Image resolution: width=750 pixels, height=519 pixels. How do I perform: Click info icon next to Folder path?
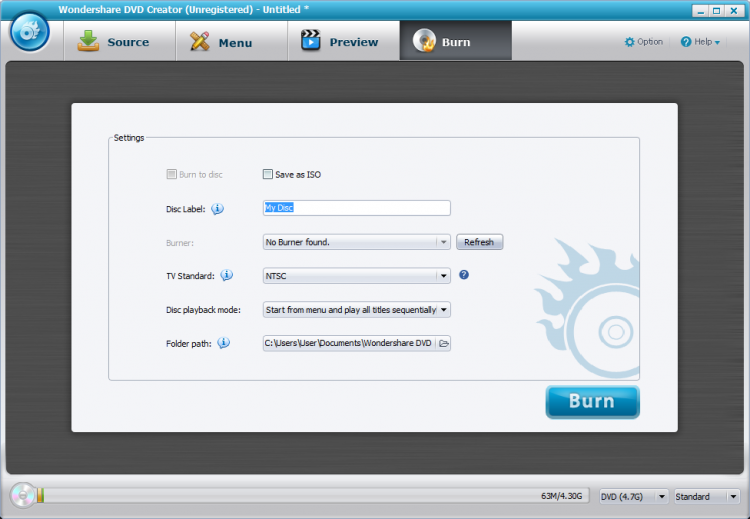point(223,342)
